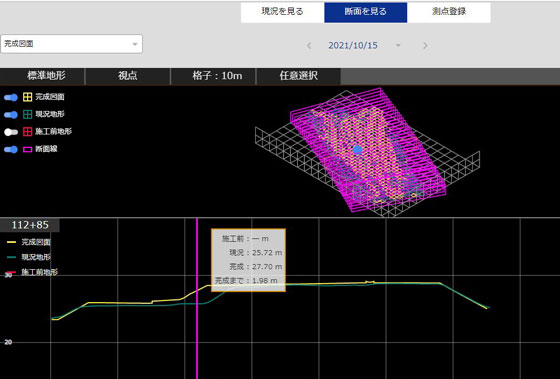
Task: Toggle the 現況地形 layer switch
Action: (x=11, y=115)
